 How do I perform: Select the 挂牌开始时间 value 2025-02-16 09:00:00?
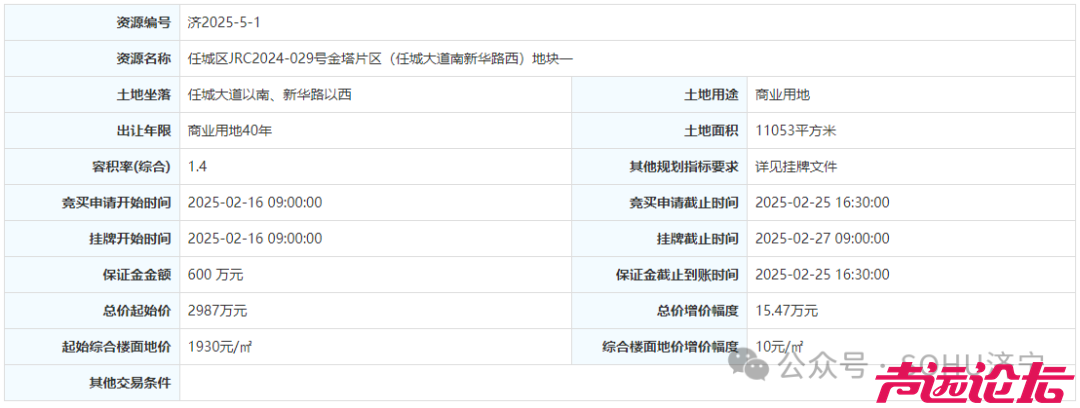point(255,238)
